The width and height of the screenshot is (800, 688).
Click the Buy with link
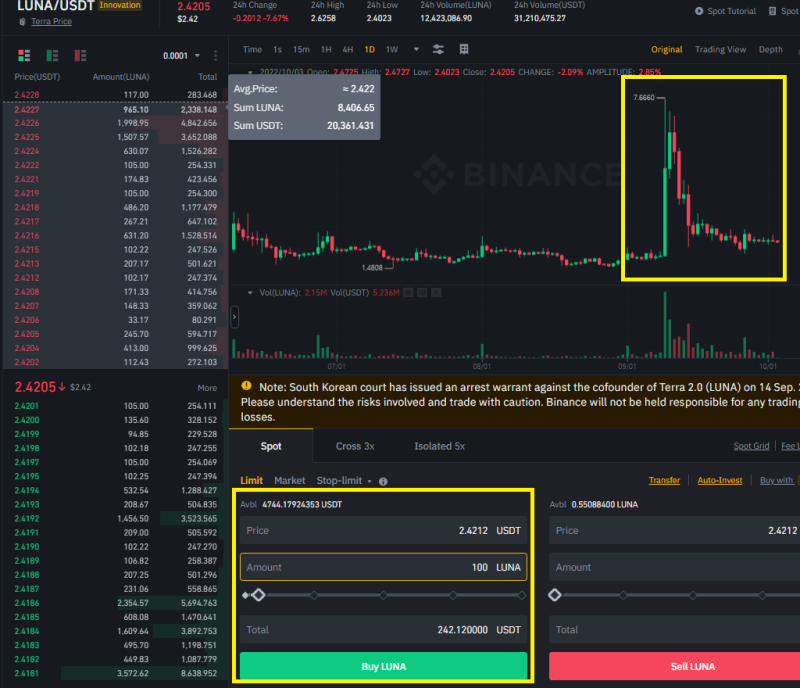(776, 480)
